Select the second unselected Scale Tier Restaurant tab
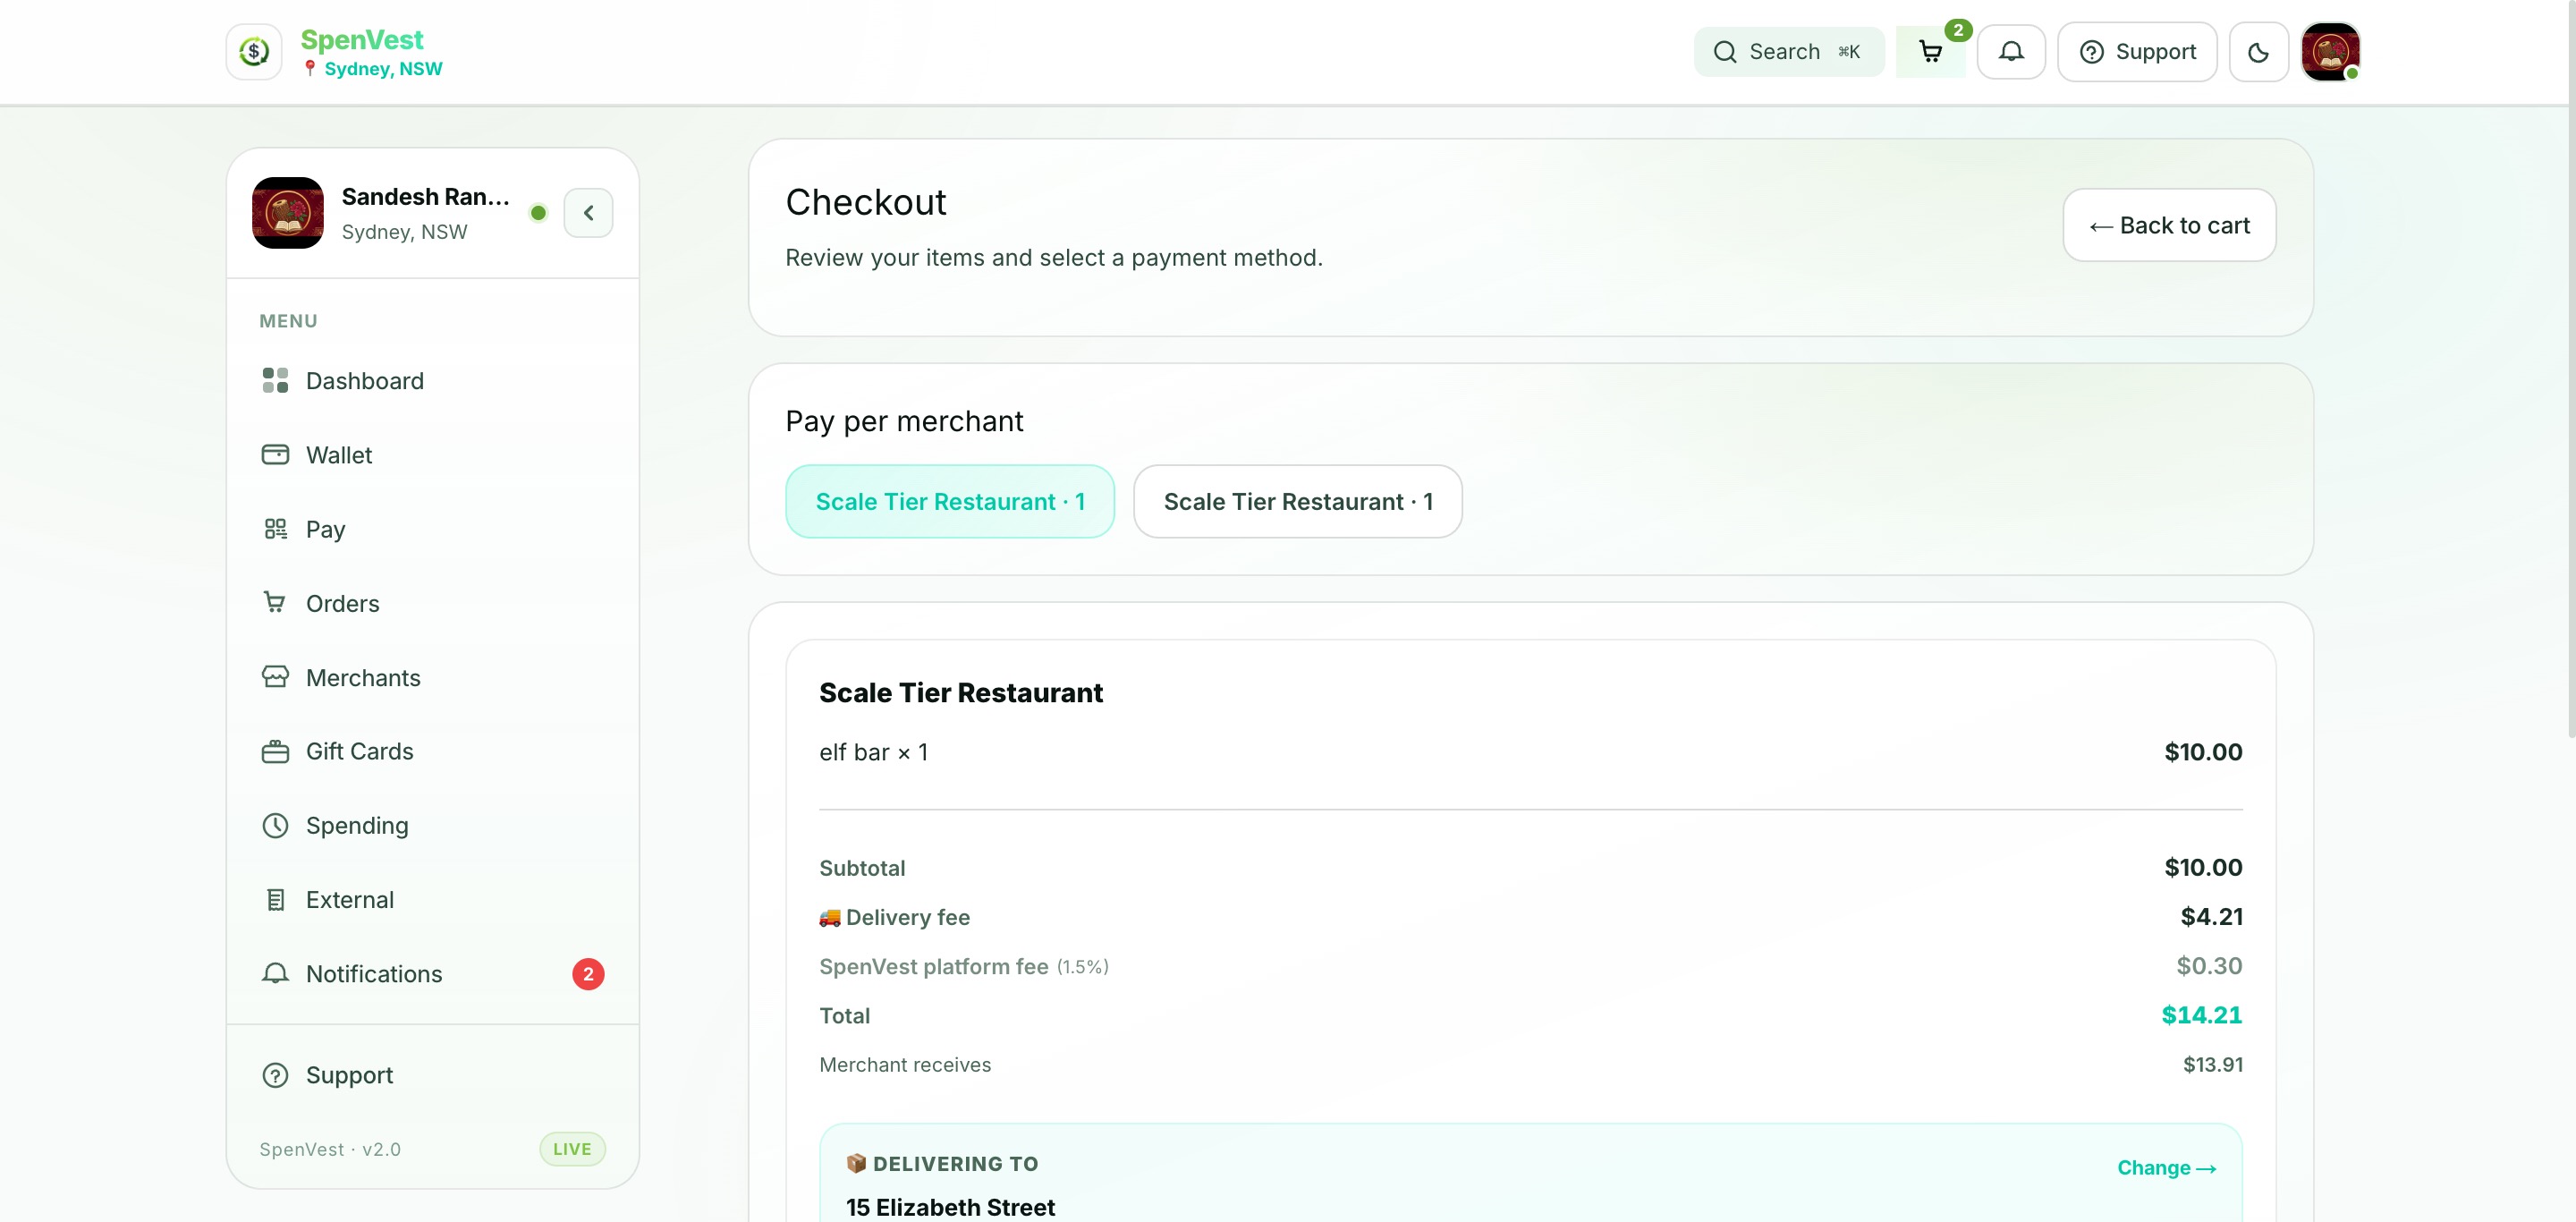Viewport: 2576px width, 1222px height. [x=1298, y=501]
